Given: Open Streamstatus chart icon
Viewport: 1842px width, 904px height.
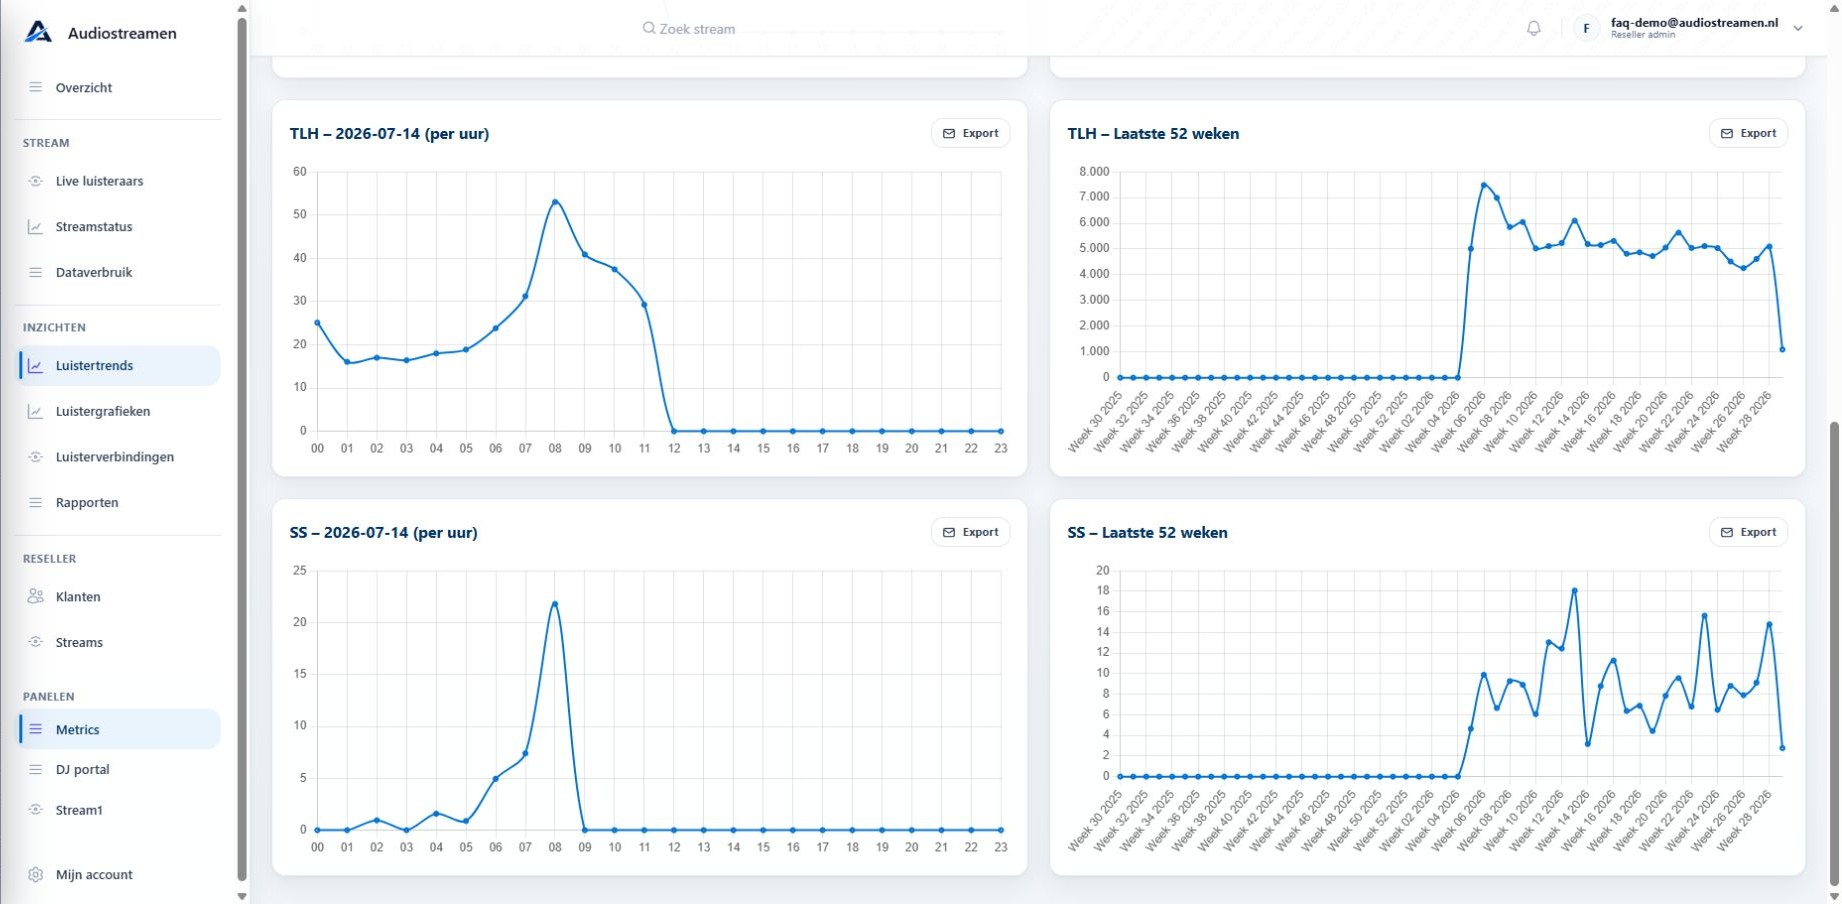Looking at the screenshot, I should point(35,227).
